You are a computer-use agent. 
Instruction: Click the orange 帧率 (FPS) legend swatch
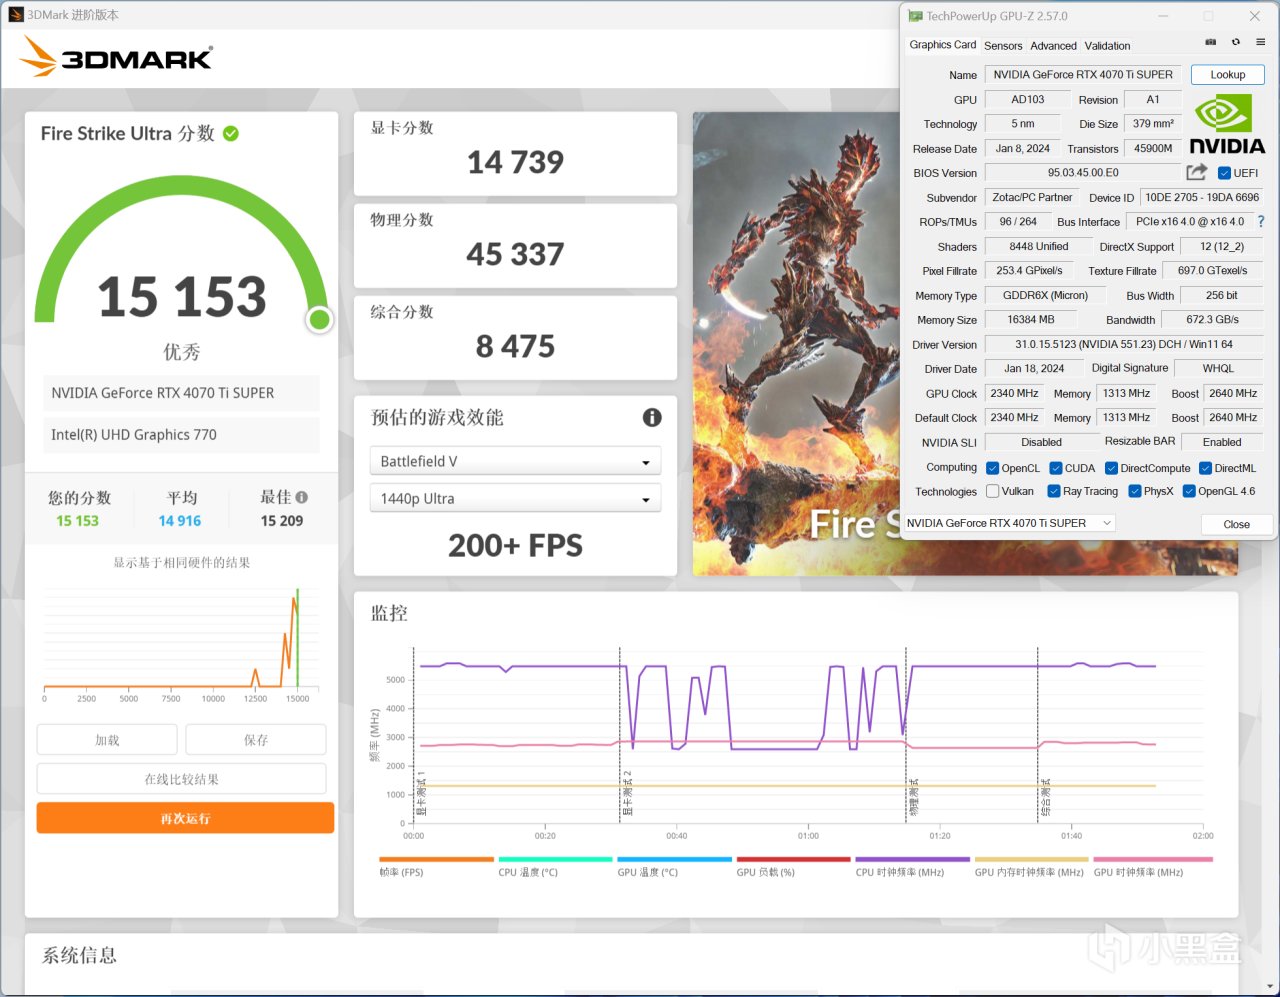(x=436, y=859)
